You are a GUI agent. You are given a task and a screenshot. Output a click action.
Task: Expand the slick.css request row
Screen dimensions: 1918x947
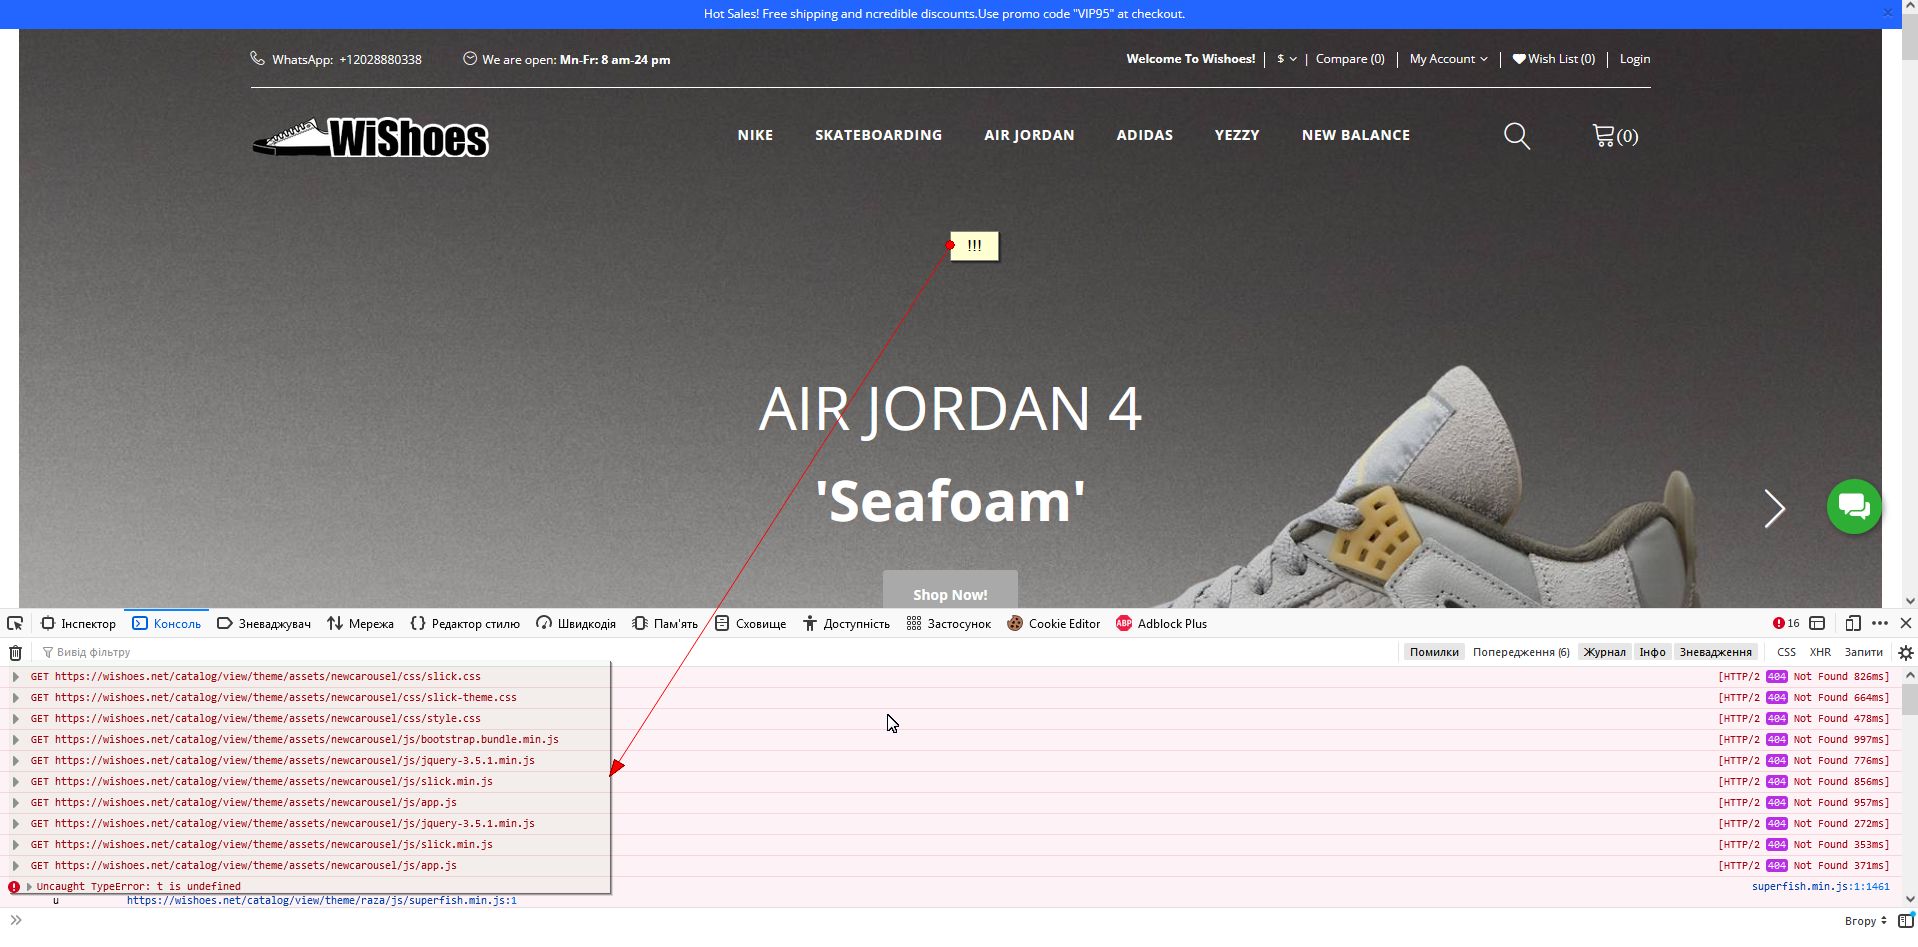15,676
